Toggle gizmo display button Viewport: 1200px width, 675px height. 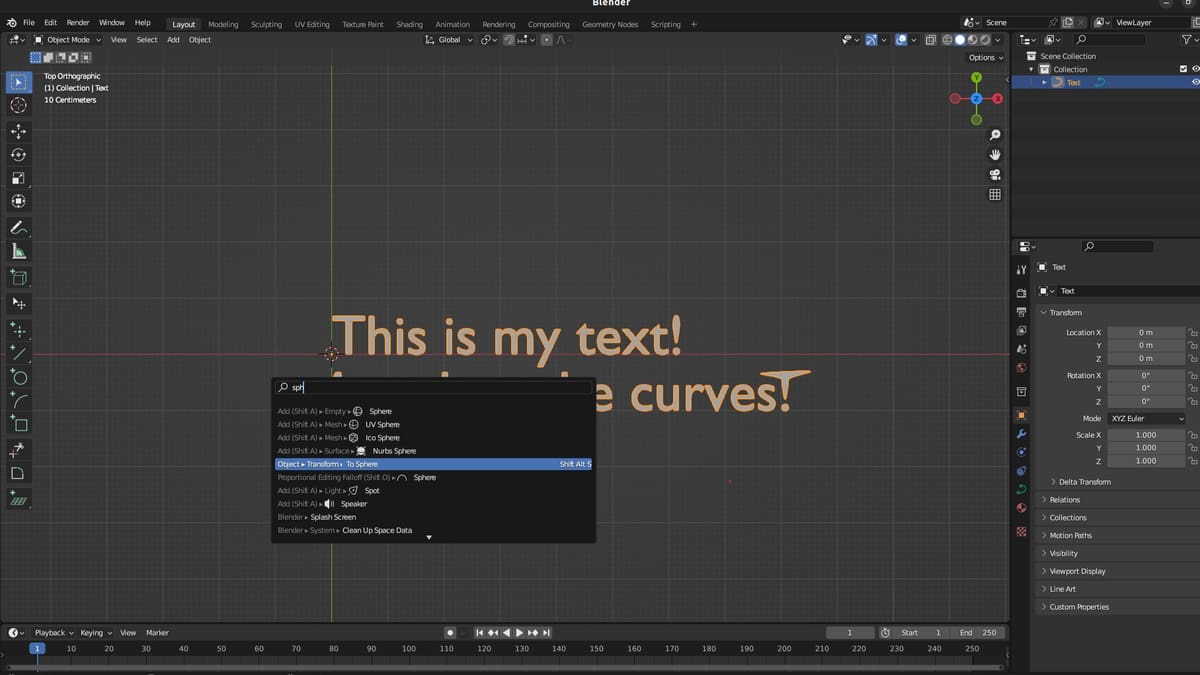(871, 40)
